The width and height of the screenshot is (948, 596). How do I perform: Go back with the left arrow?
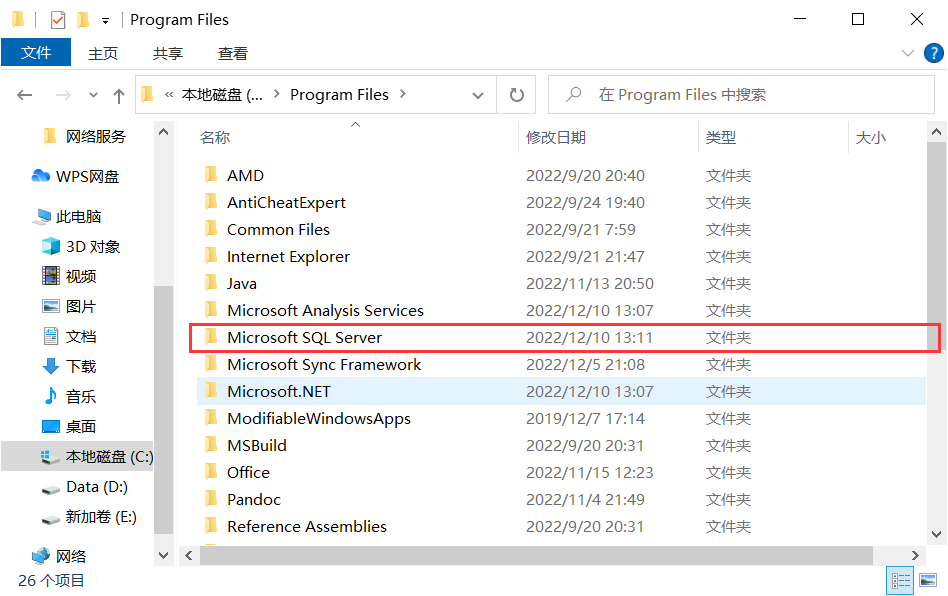[x=25, y=95]
